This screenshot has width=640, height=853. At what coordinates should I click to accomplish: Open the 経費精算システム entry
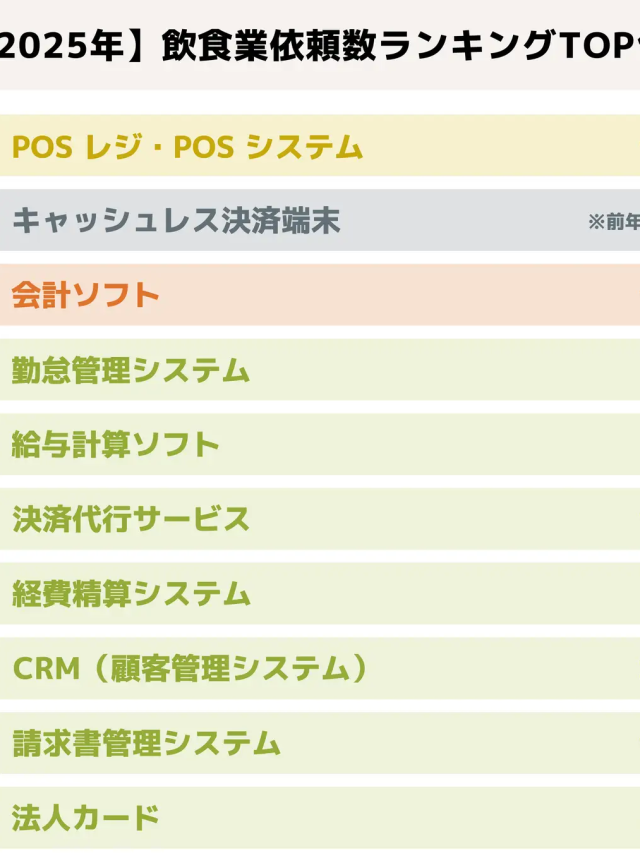(x=320, y=594)
